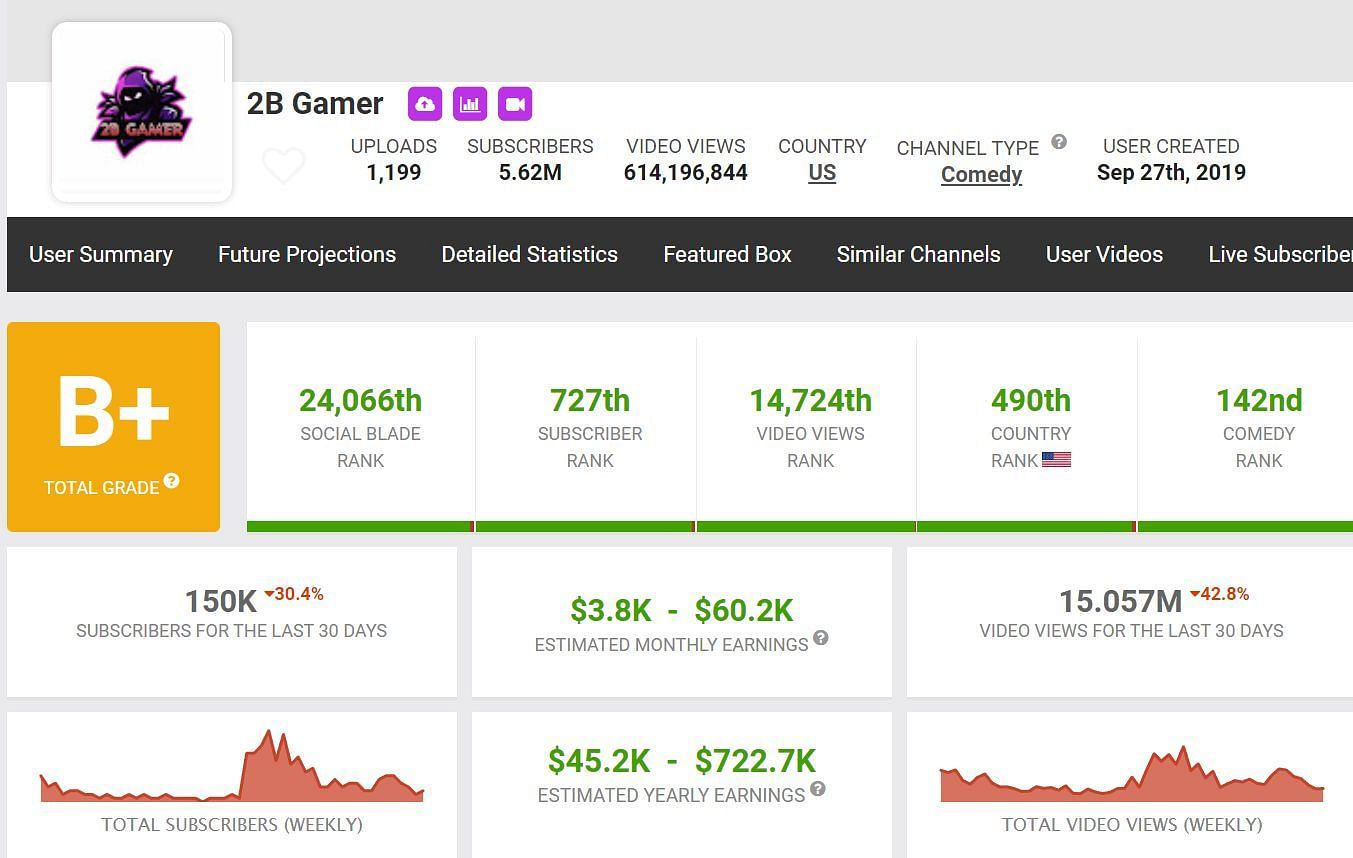This screenshot has width=1353, height=858.
Task: Go to the Similar Channels tab
Action: click(919, 255)
